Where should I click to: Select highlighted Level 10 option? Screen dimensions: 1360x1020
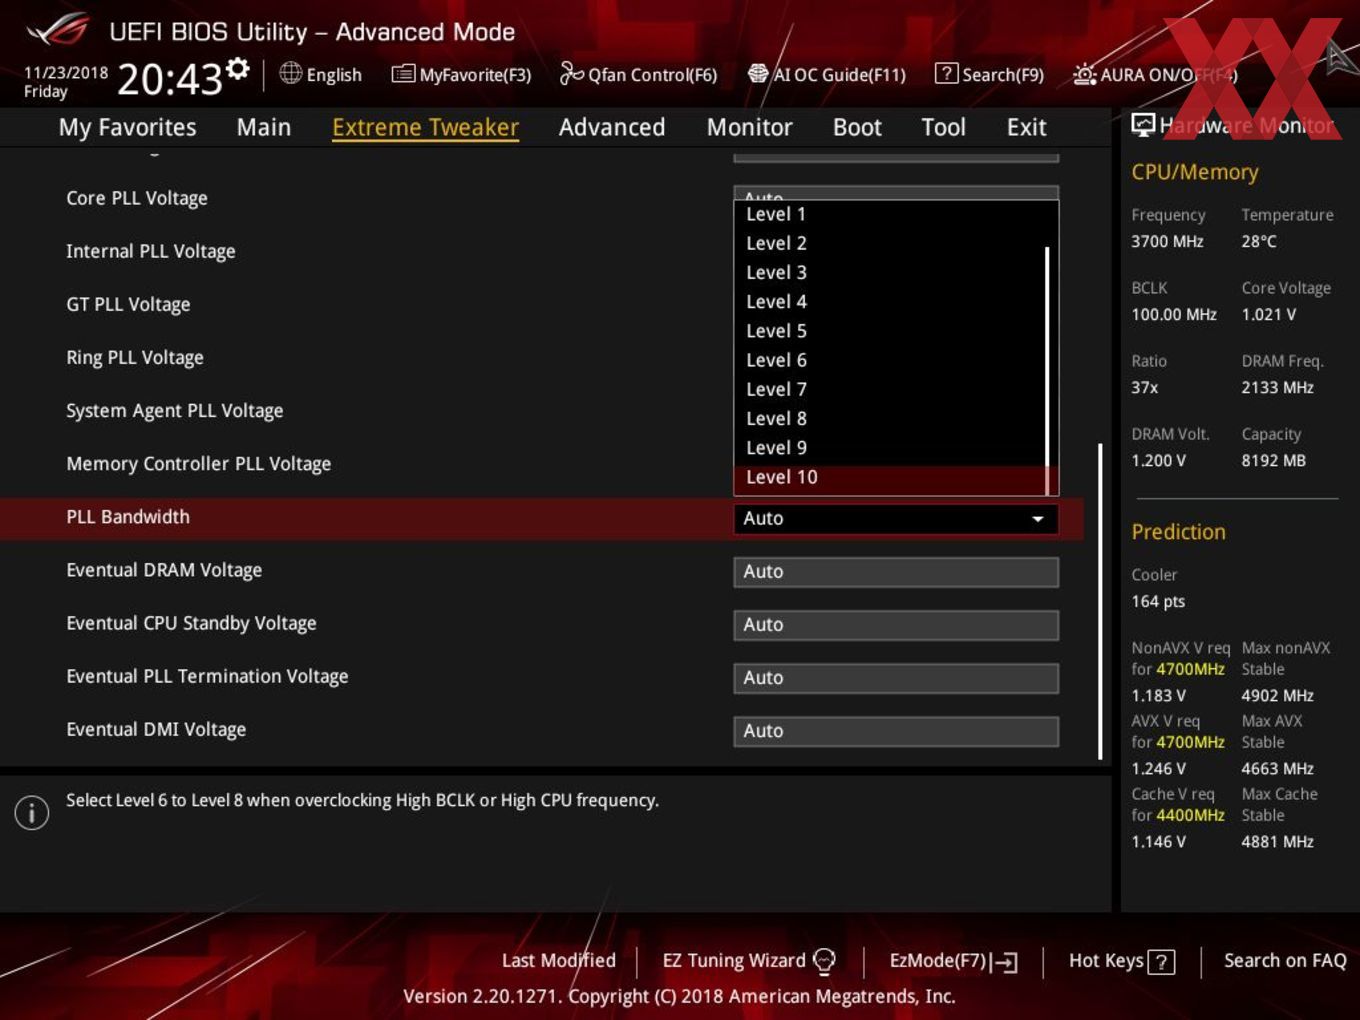click(x=889, y=478)
